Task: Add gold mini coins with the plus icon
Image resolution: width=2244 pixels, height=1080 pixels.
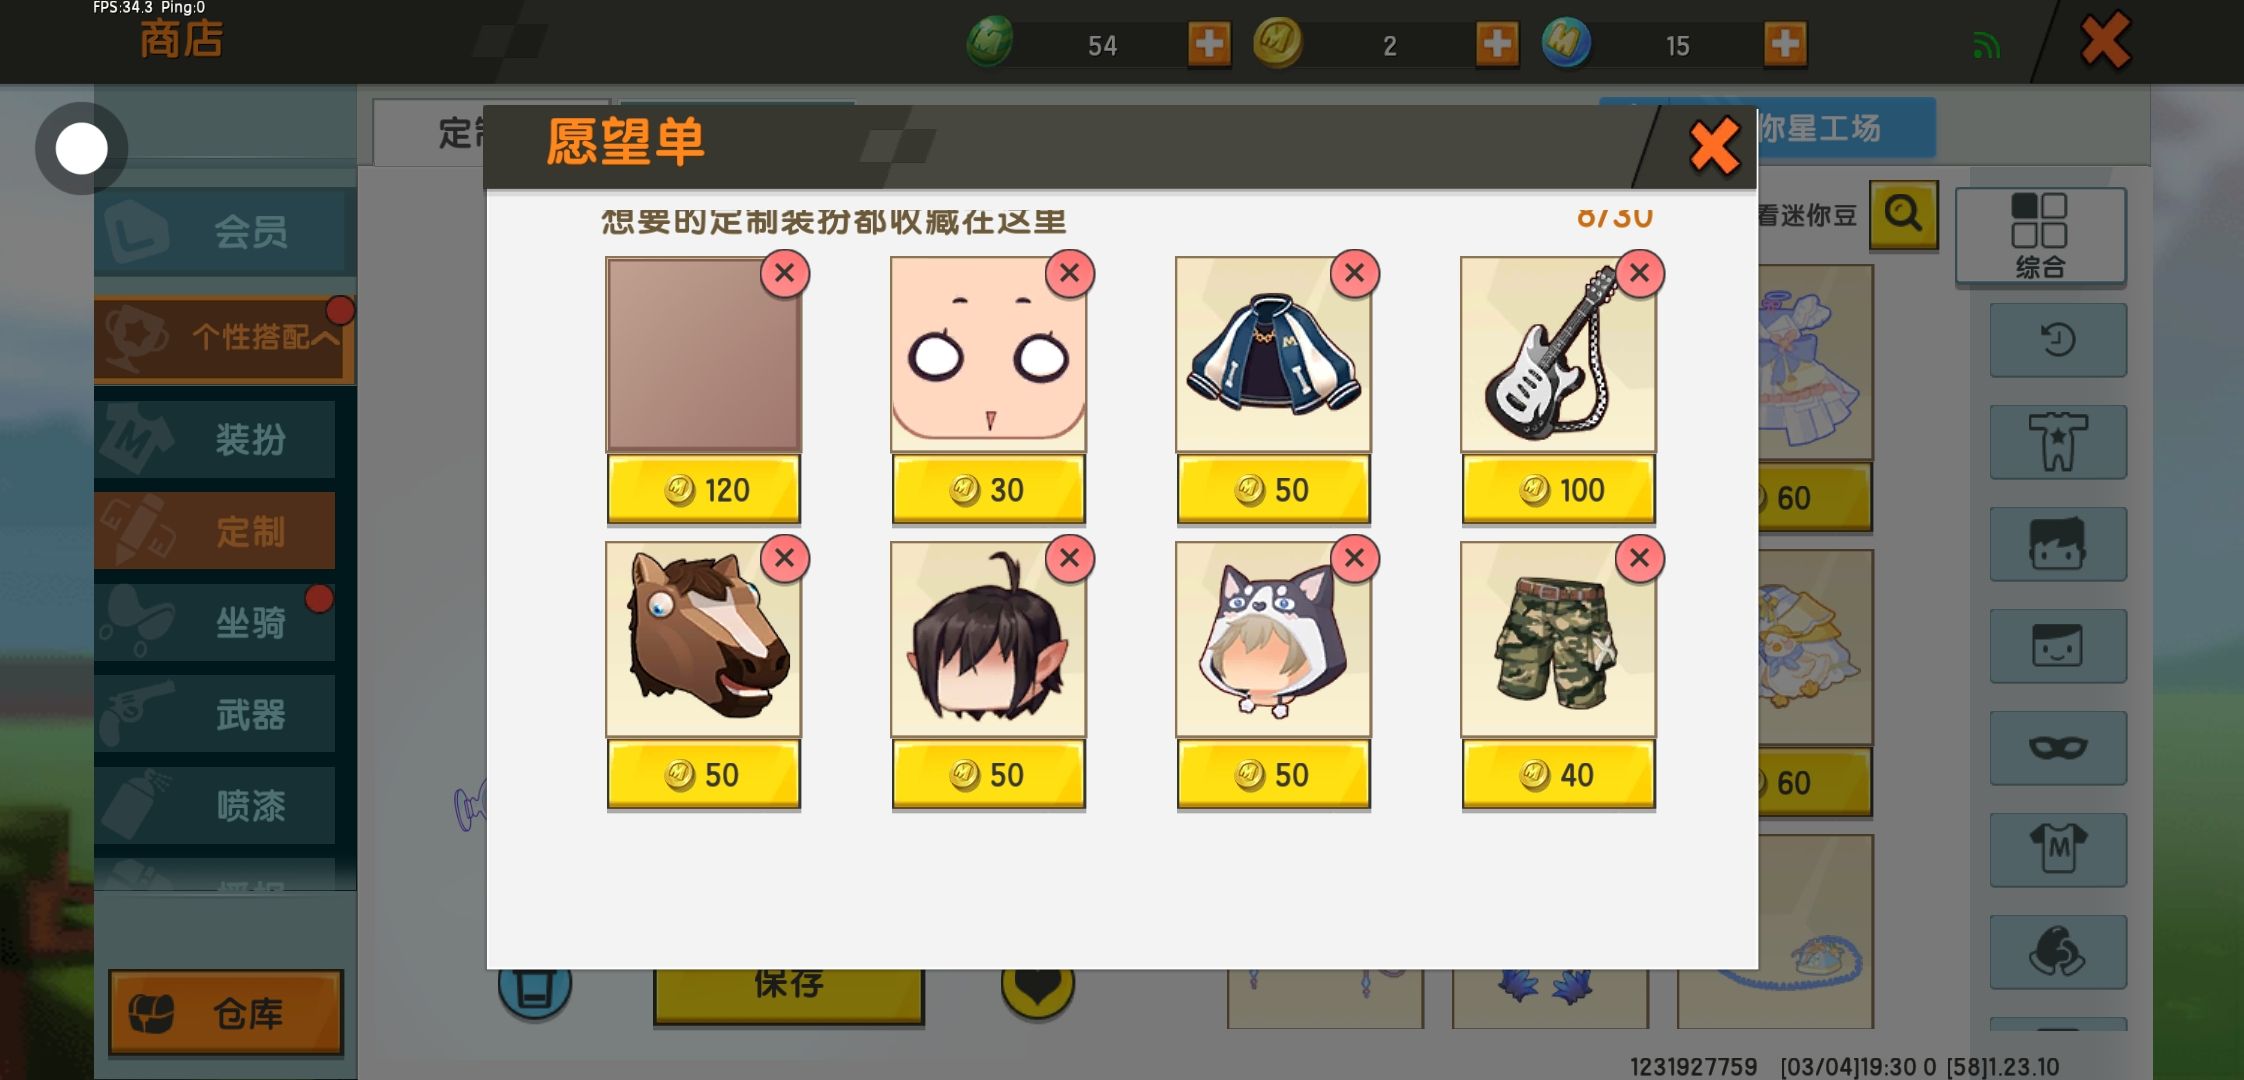Action: (x=1497, y=44)
